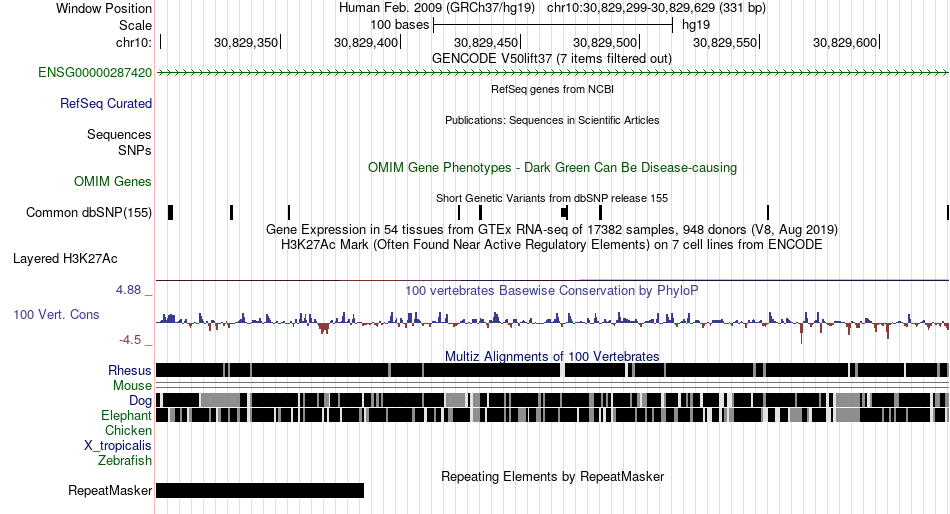Click the chr10: ruler label
Image resolution: width=950 pixels, height=514 pixels.
pos(134,42)
